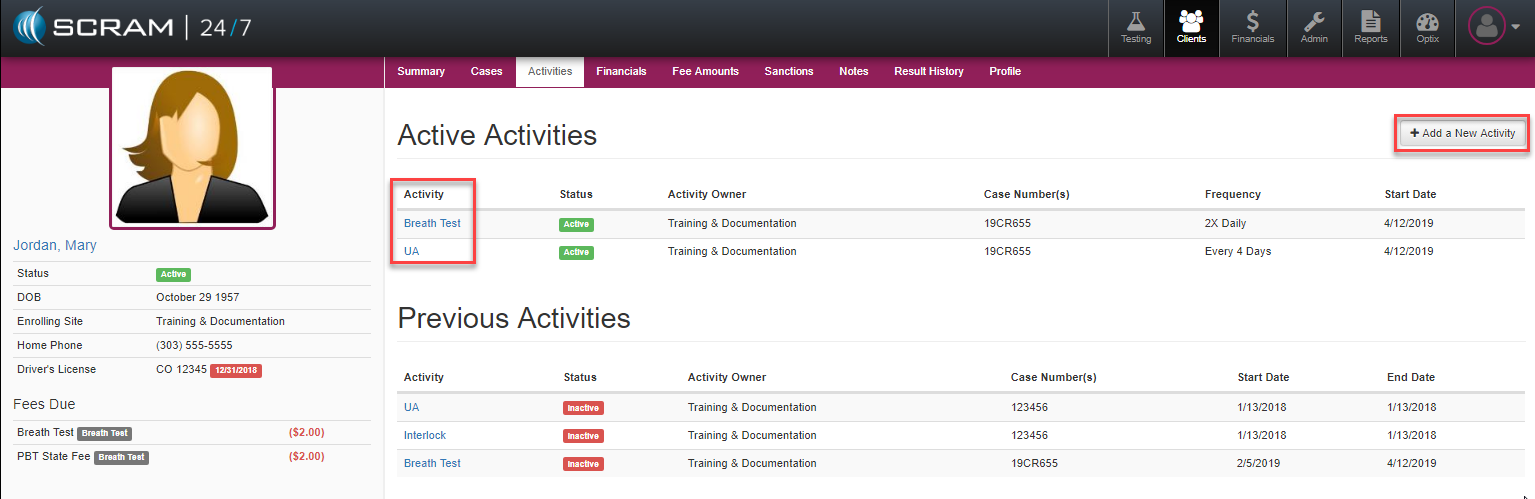Switch to the Cases tab

tap(486, 72)
